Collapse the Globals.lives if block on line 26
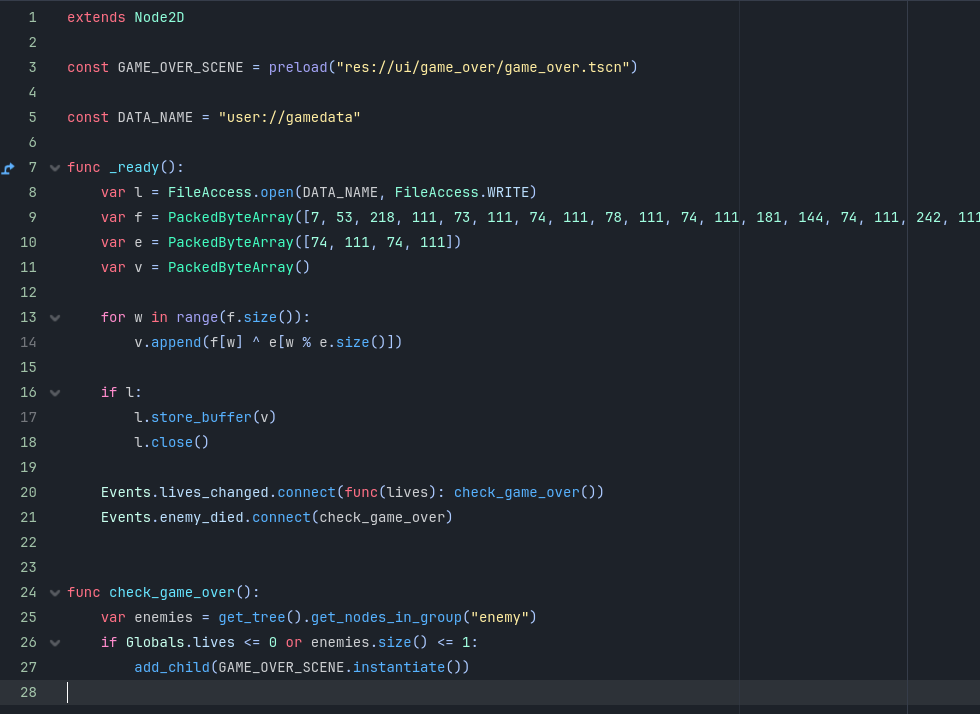980x714 pixels. [55, 643]
